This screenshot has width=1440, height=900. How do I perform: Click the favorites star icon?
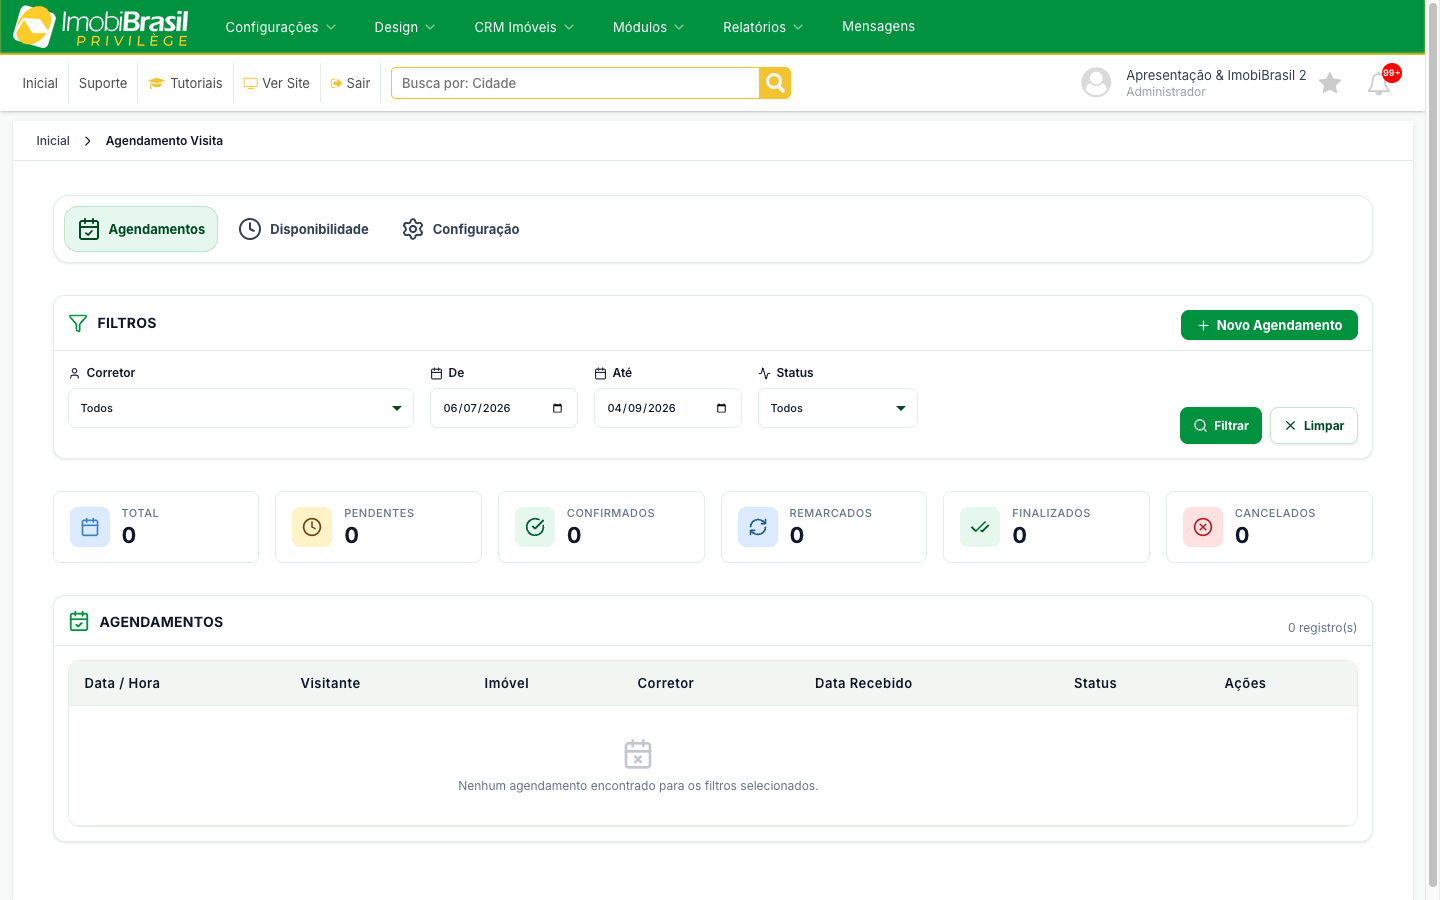click(1329, 83)
